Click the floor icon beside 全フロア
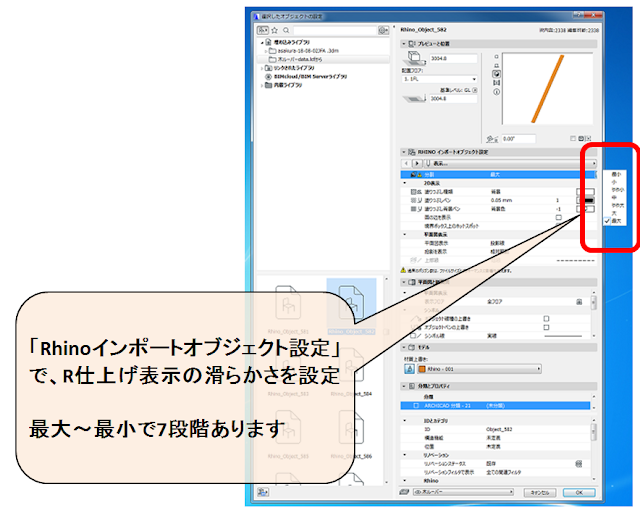 [x=579, y=302]
